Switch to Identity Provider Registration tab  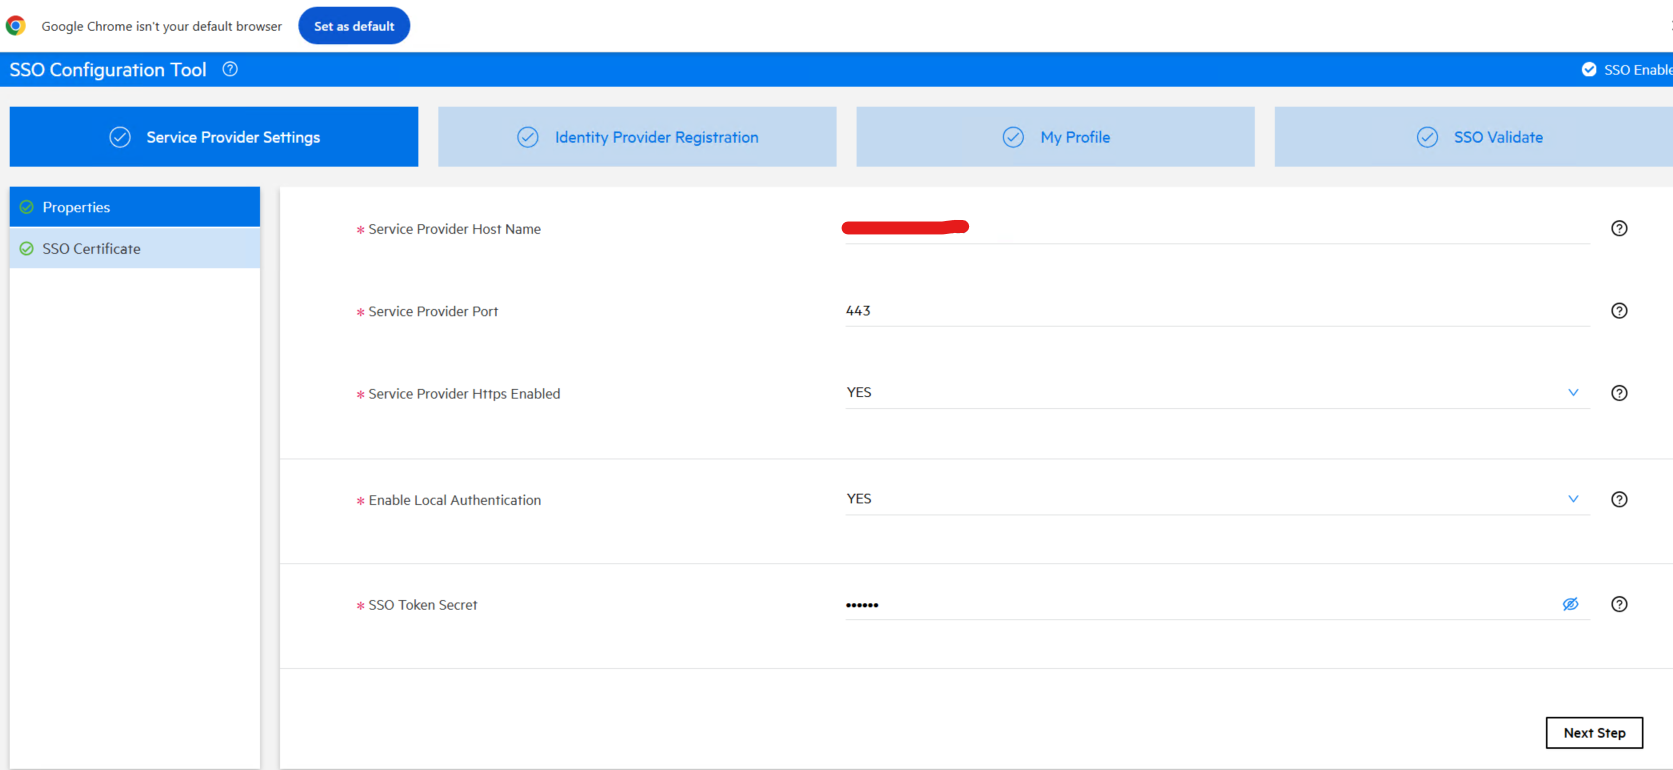pyautogui.click(x=637, y=137)
